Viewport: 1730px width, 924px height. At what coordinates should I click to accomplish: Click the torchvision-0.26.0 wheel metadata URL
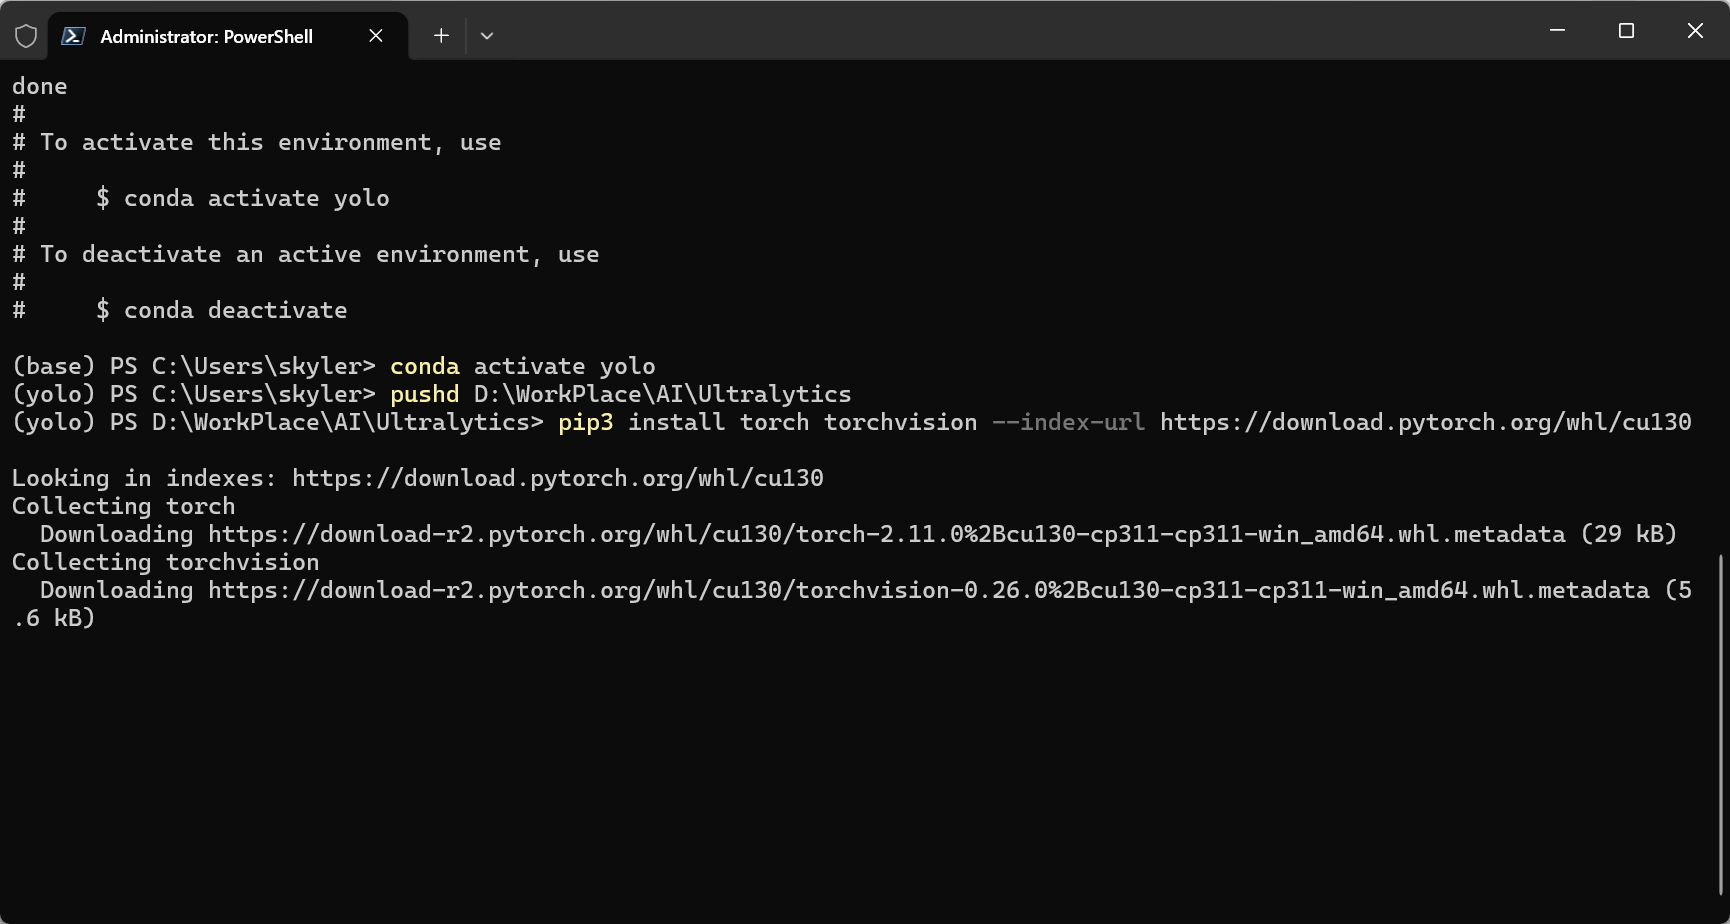tap(928, 590)
